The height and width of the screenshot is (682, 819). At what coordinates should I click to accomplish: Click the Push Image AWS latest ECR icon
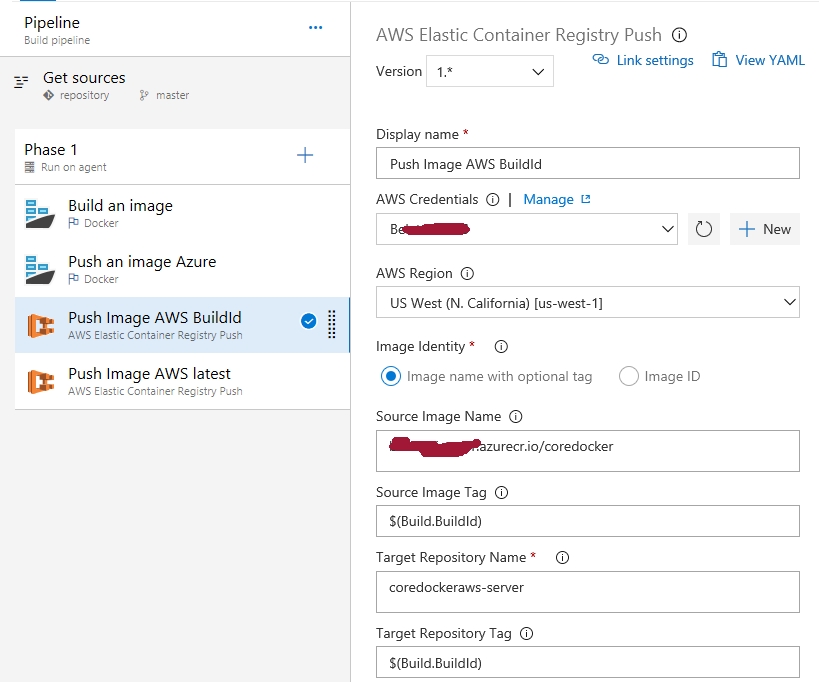(x=41, y=382)
